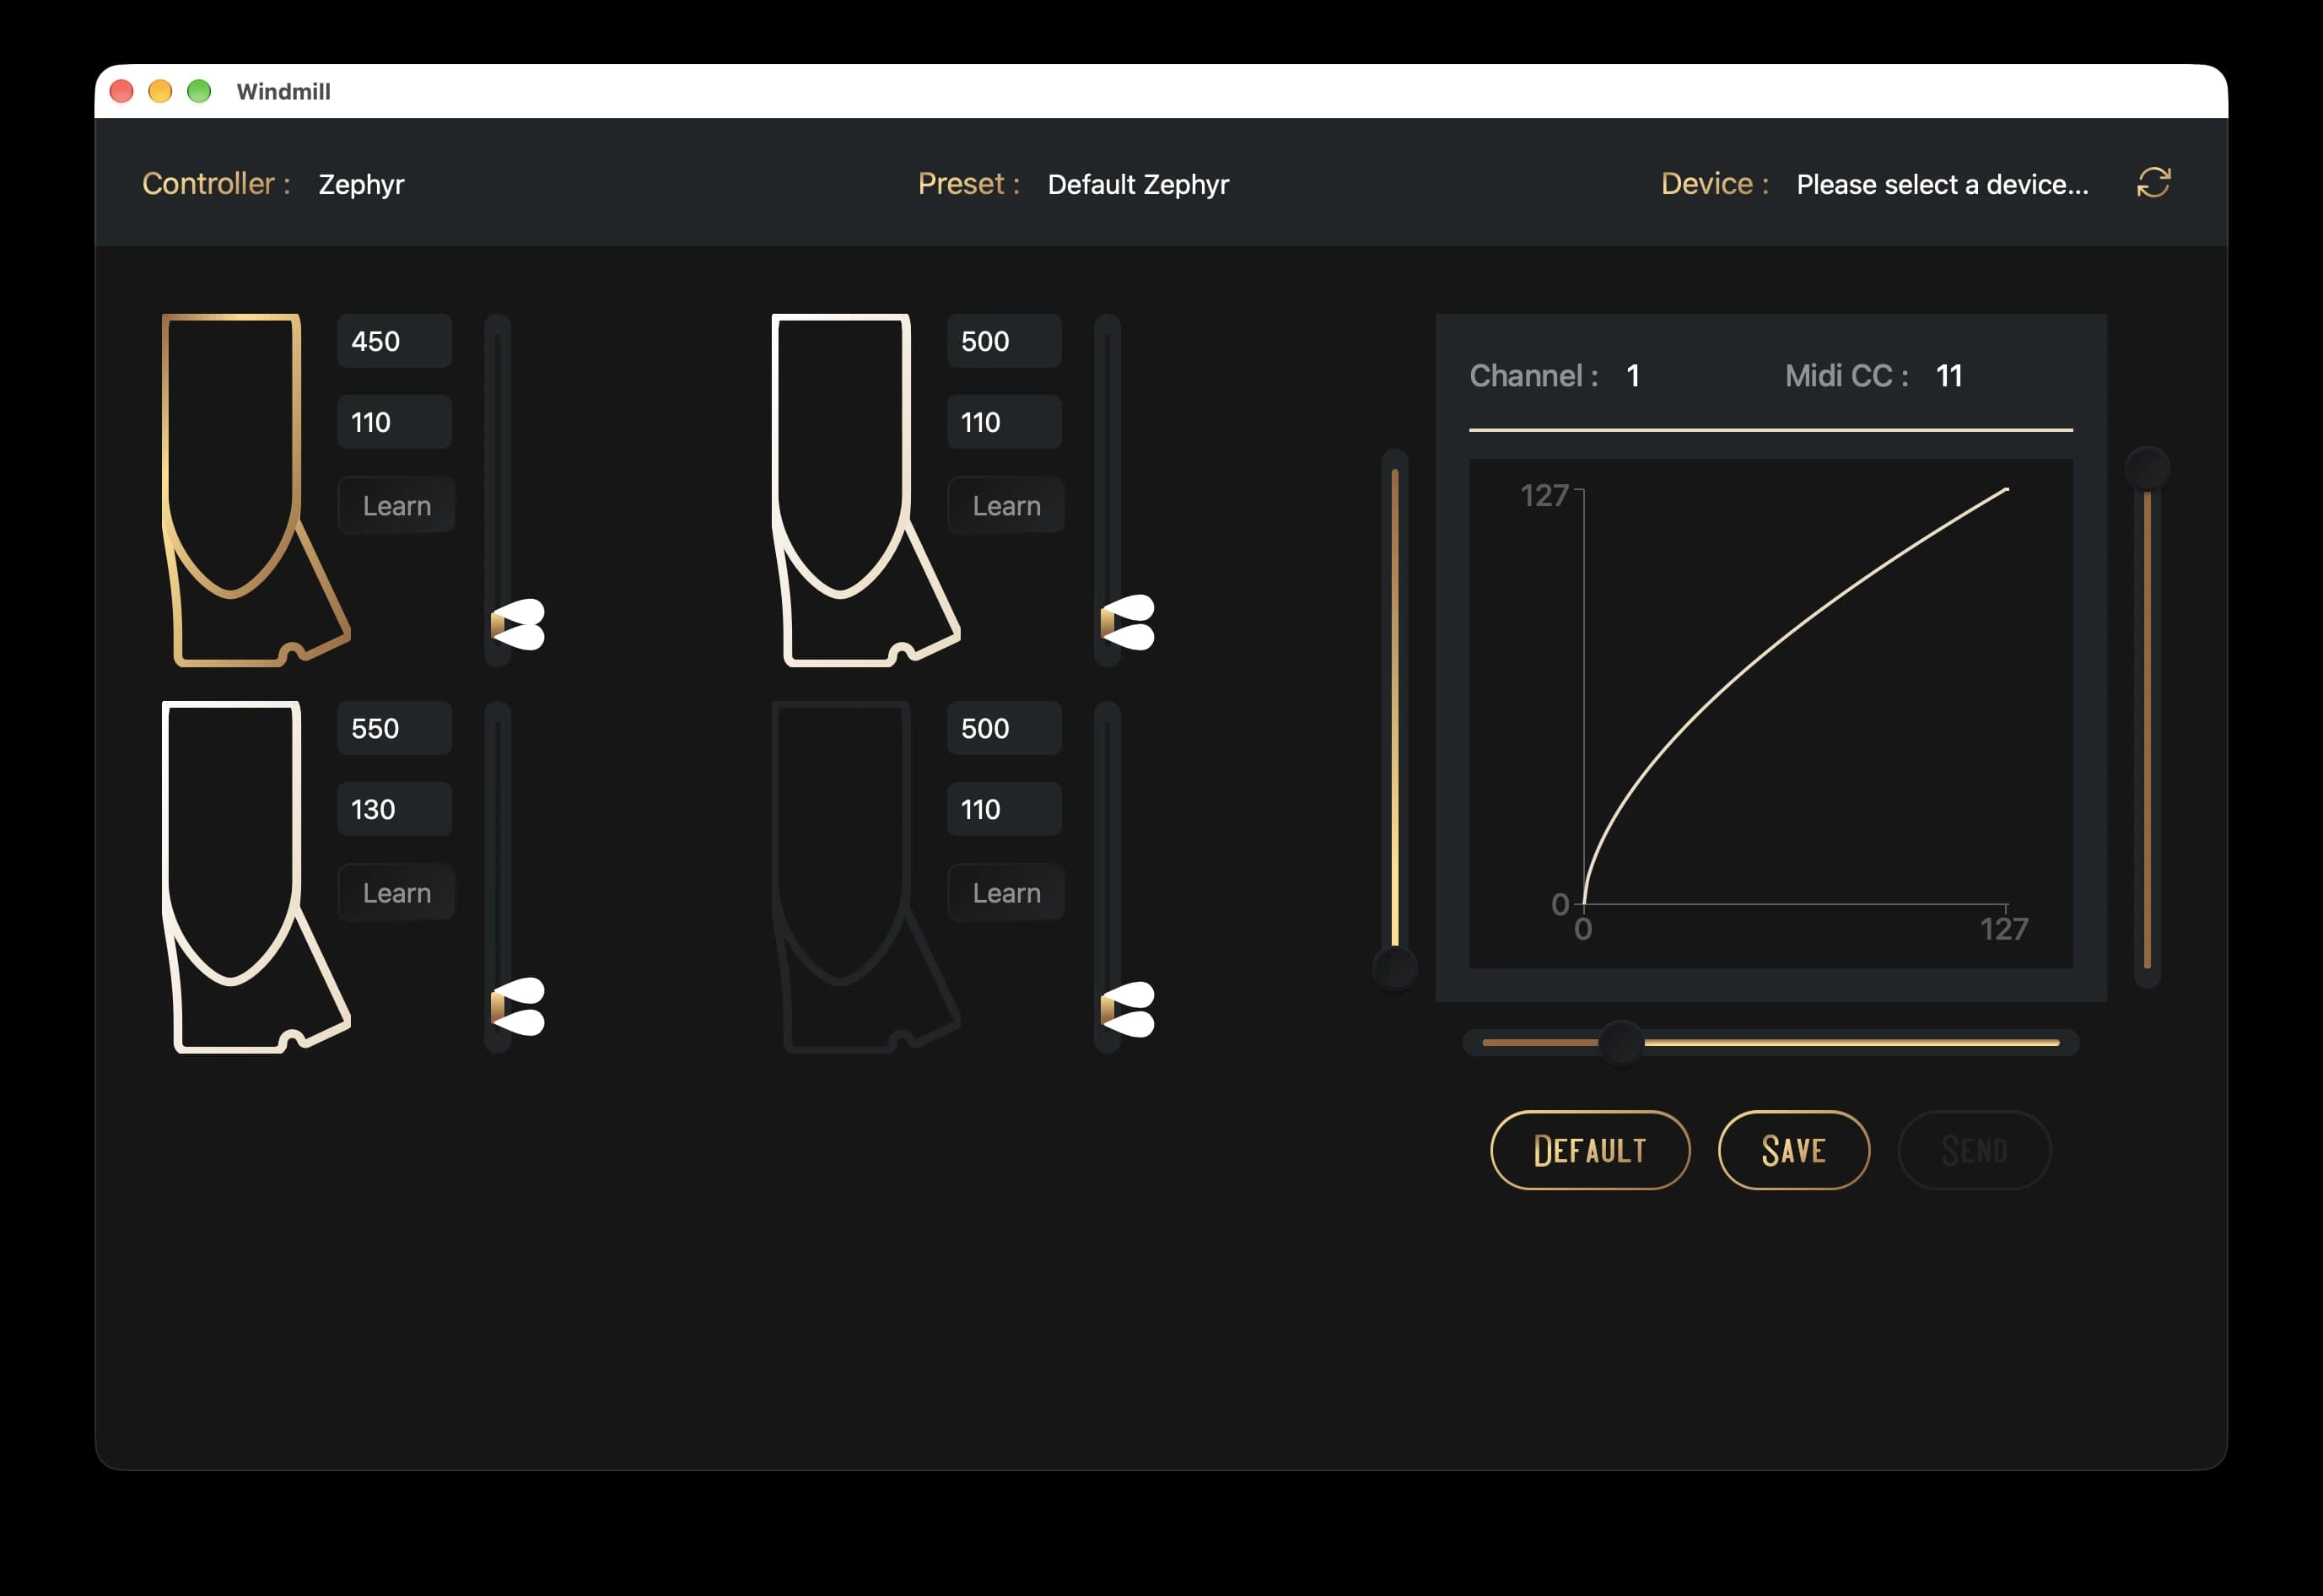Viewport: 2323px width, 1596px height.
Task: Click the response curve graph
Action: (x=1770, y=713)
